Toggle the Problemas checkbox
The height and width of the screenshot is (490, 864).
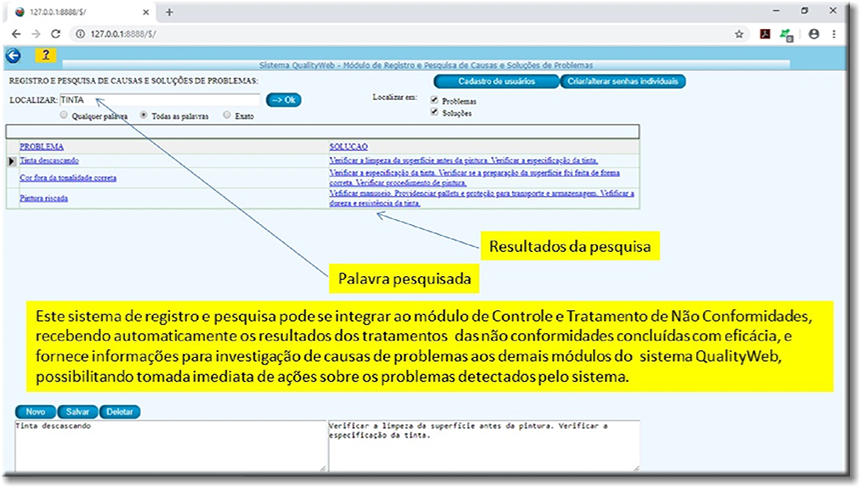(434, 100)
